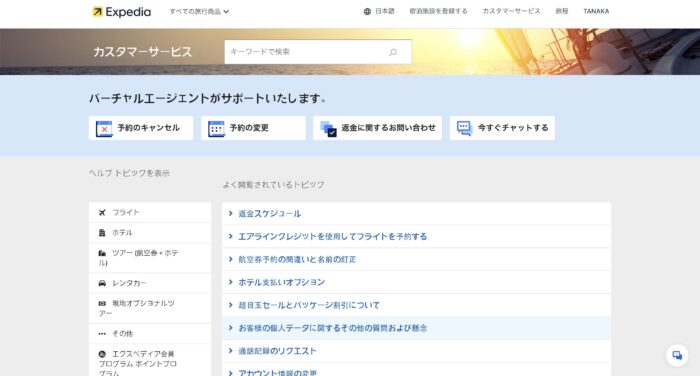Click the globe language icon
Screen dimensions: 700x376
367,12
